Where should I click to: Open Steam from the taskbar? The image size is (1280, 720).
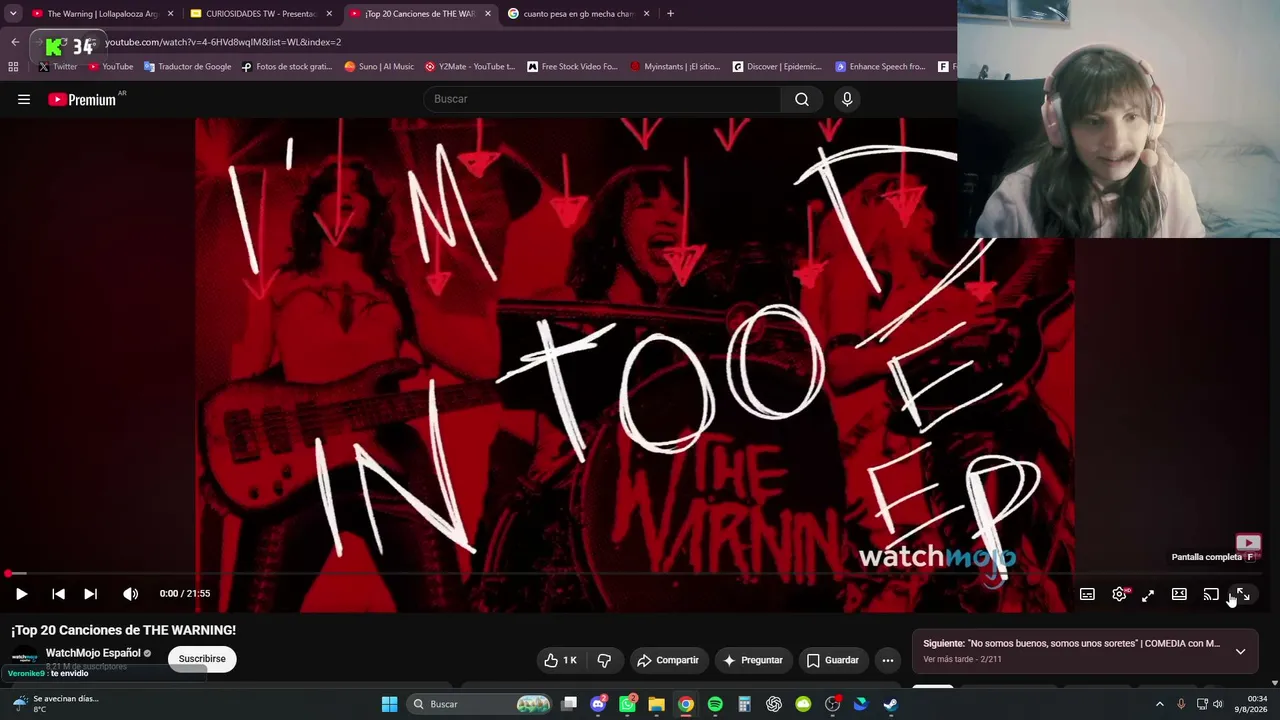tap(890, 704)
